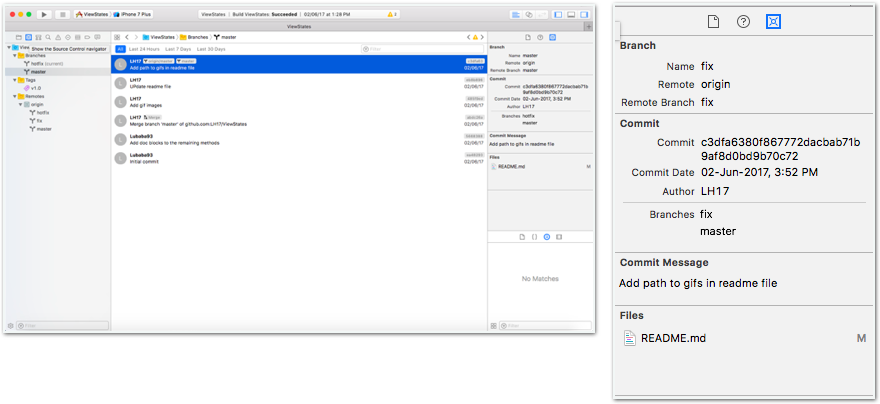Image resolution: width=880 pixels, height=404 pixels.
Task: Select the 'Intial commit' row
Action: pyautogui.click(x=299, y=158)
